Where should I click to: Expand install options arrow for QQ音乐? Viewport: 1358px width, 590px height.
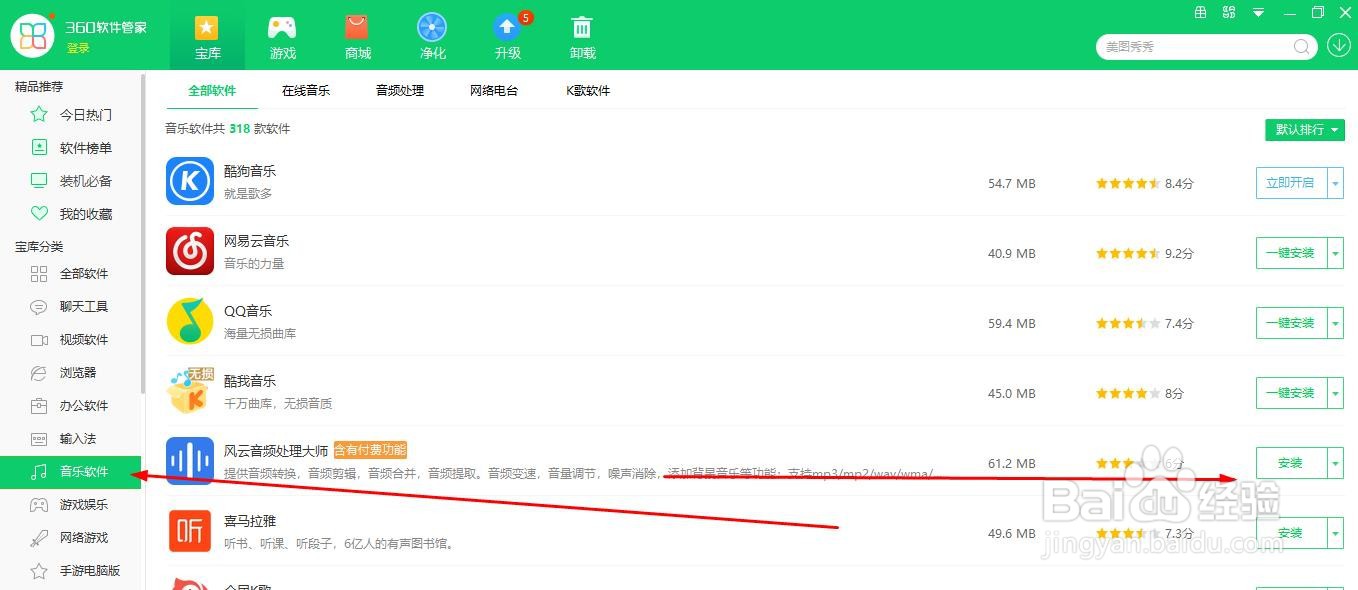coord(1336,323)
